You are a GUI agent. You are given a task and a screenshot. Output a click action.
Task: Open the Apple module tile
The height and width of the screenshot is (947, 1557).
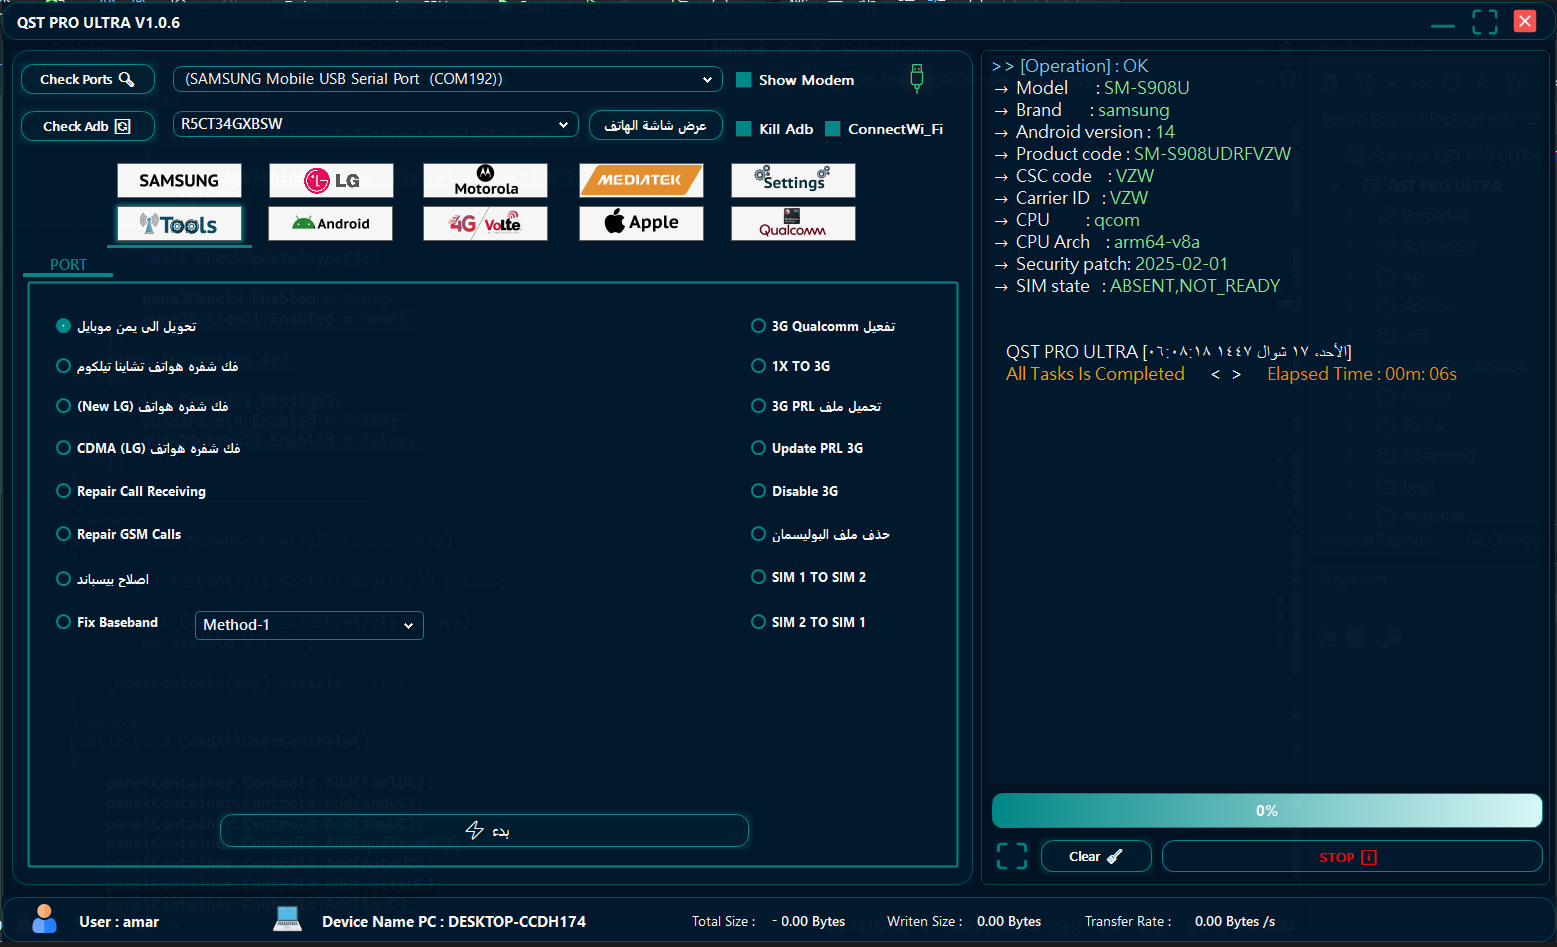coord(641,224)
